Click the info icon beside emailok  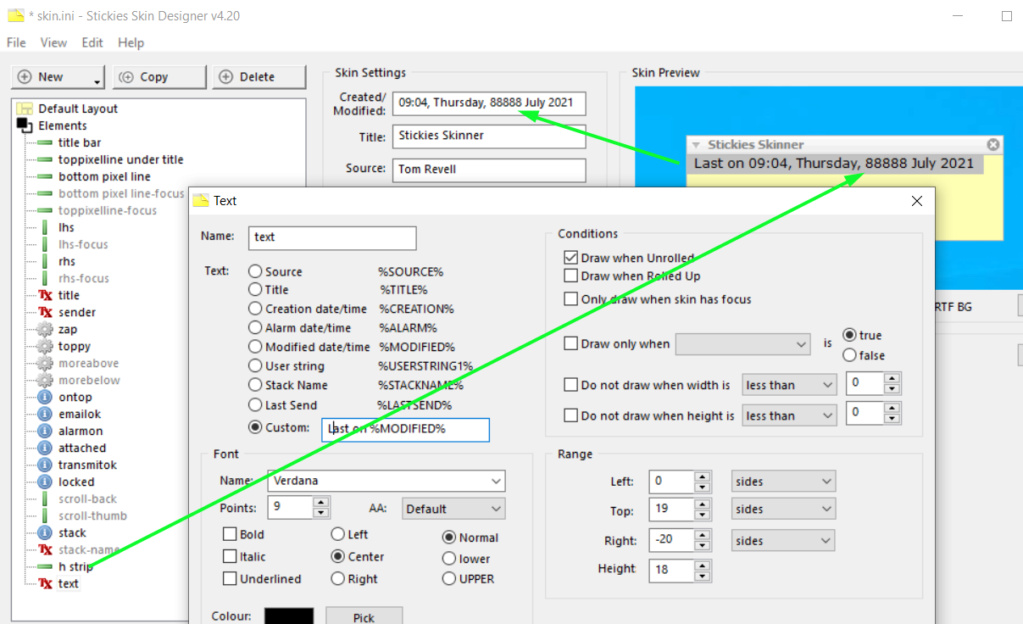(45, 414)
